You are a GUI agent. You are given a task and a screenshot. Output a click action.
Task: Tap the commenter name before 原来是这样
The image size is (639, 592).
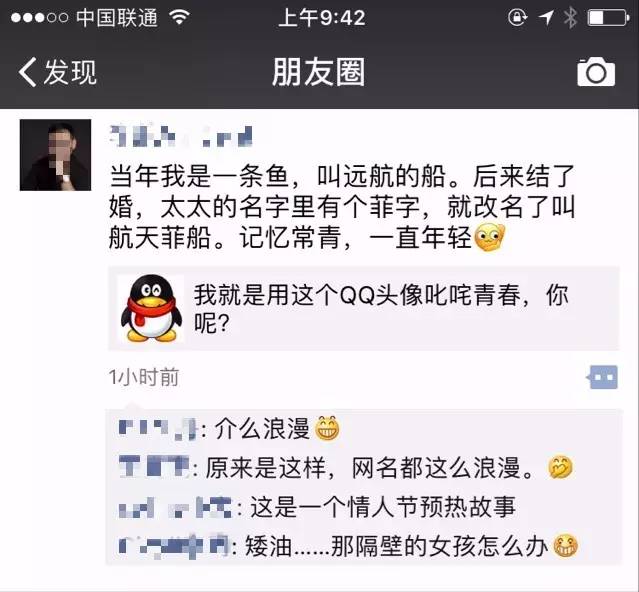[154, 467]
